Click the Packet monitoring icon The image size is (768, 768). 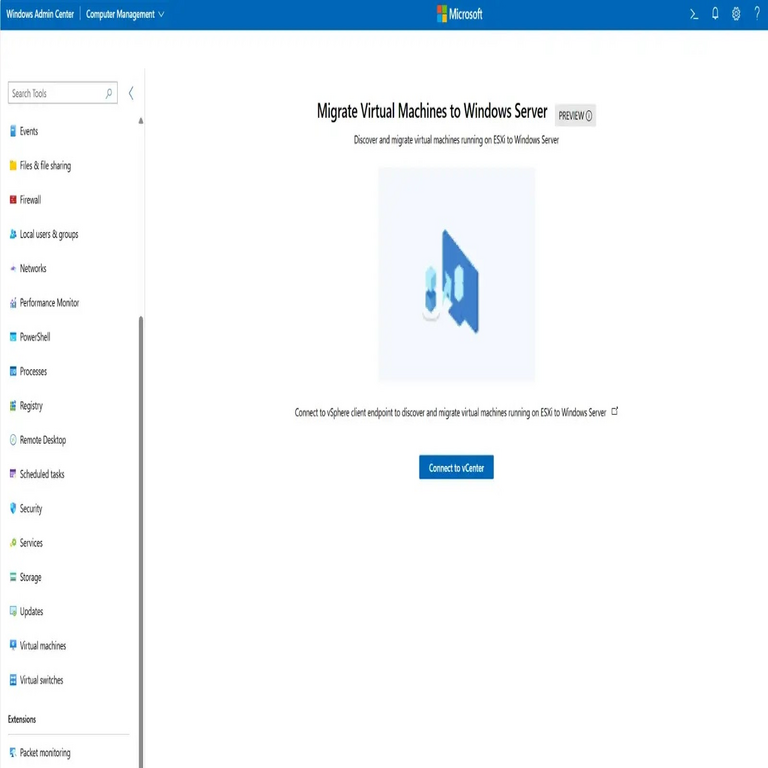click(13, 753)
